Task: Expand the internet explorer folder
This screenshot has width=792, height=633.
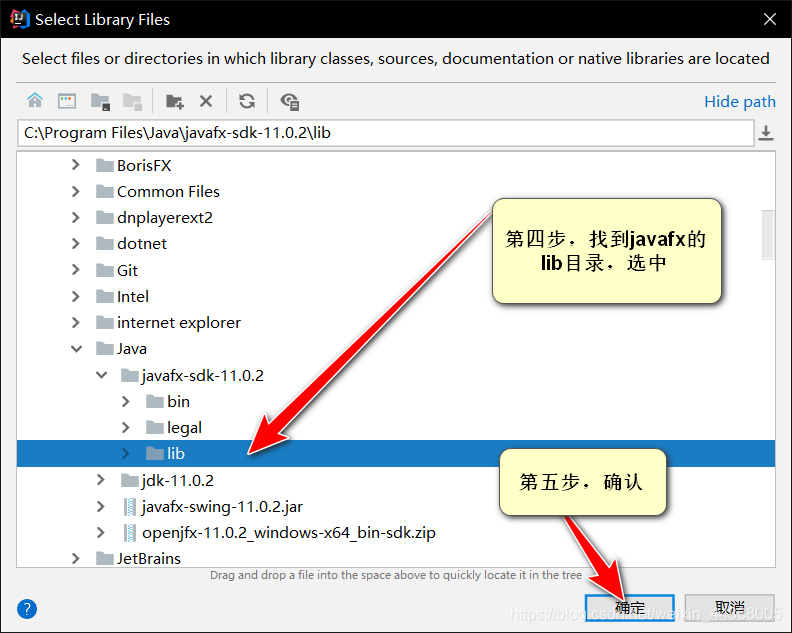Action: tap(76, 322)
